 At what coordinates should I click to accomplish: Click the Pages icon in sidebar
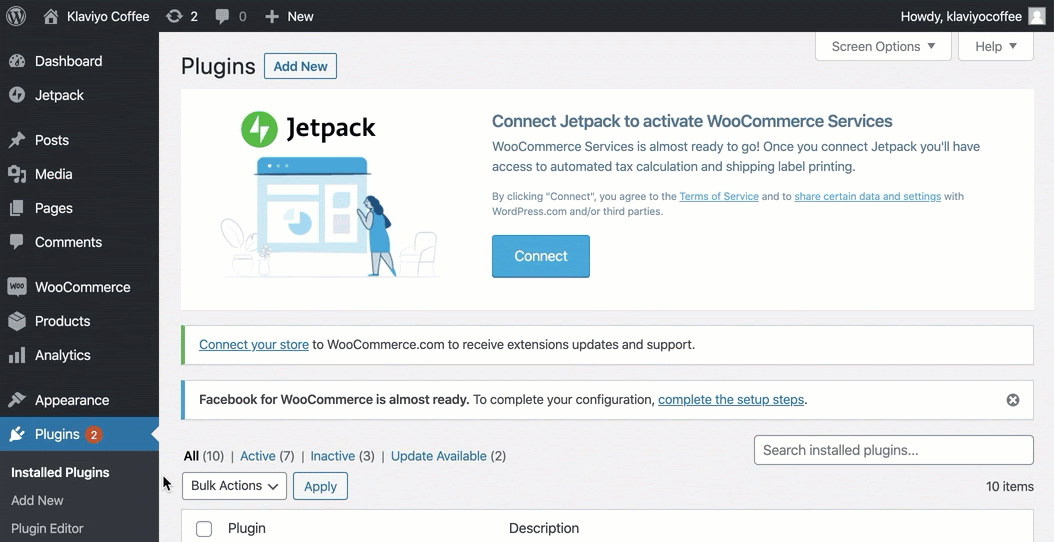click(x=17, y=208)
